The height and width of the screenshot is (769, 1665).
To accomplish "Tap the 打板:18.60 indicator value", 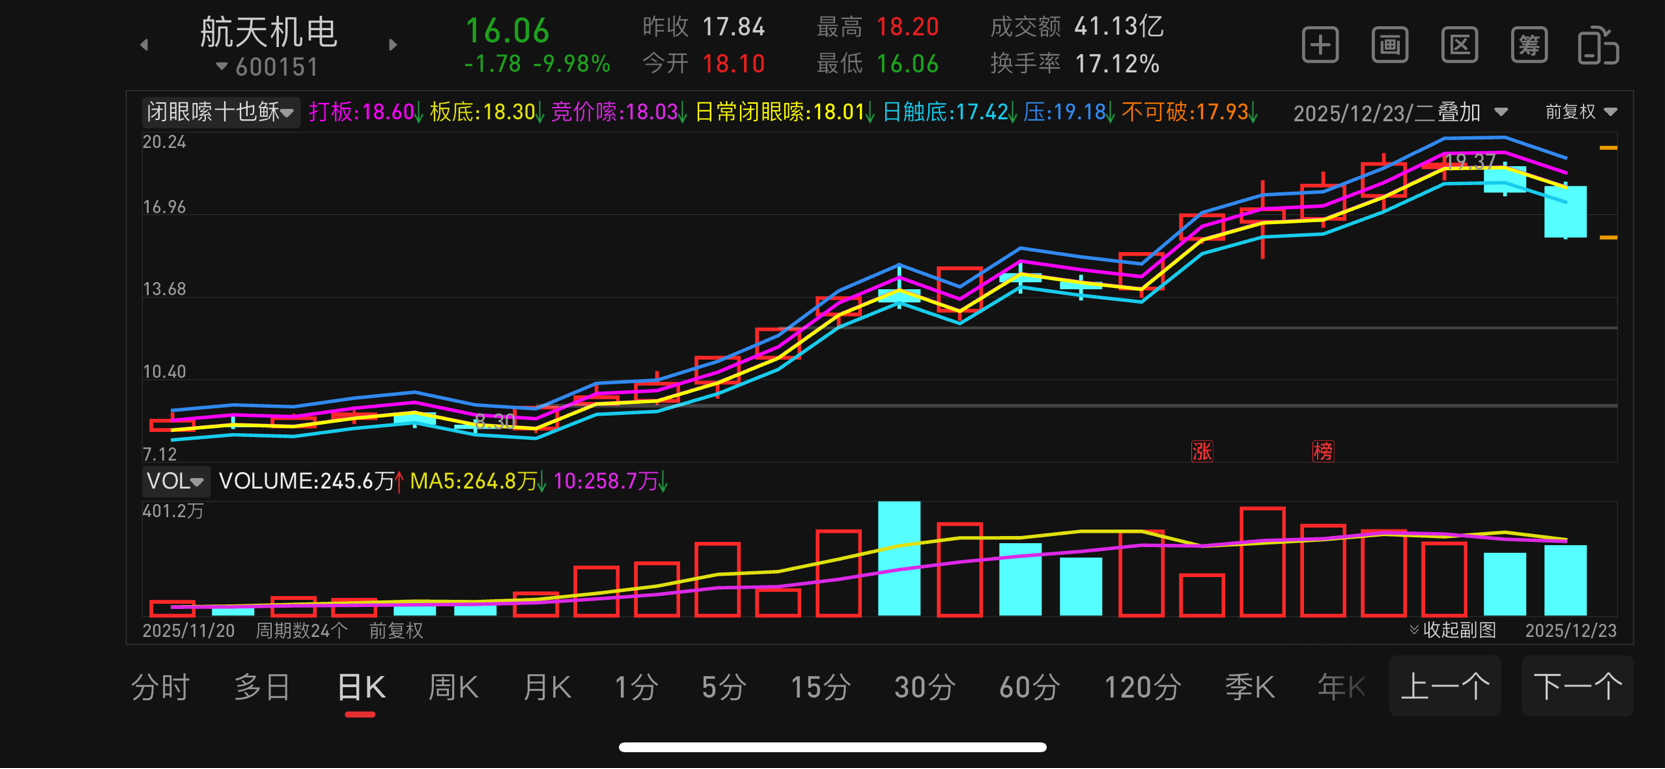I will [366, 112].
